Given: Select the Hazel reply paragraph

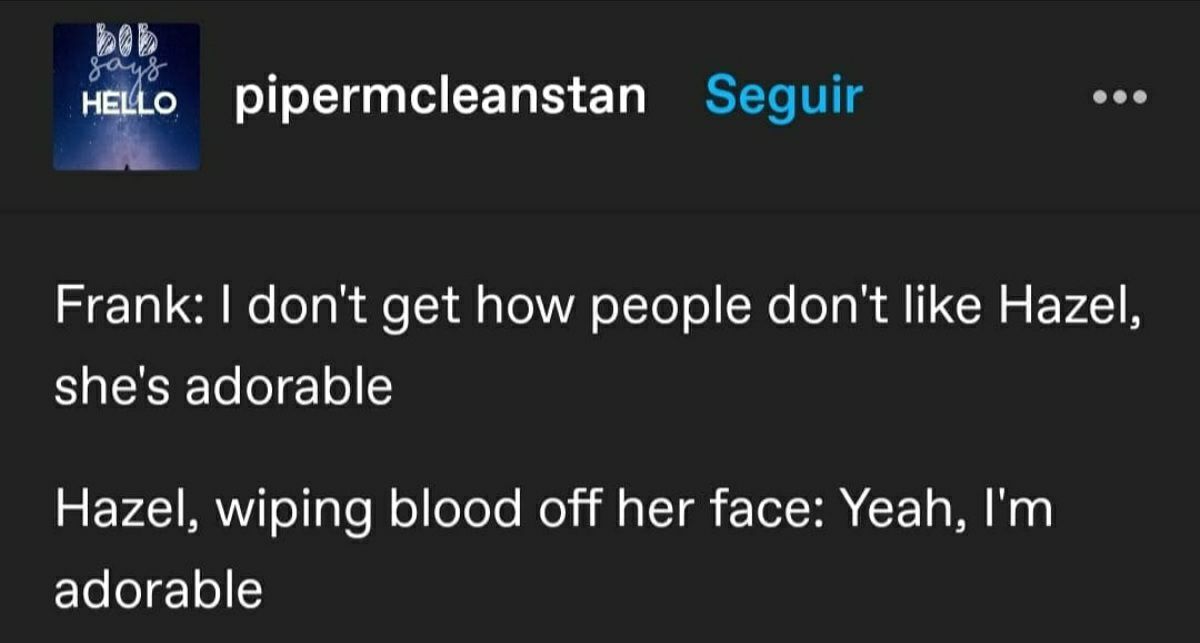Looking at the screenshot, I should click(553, 548).
